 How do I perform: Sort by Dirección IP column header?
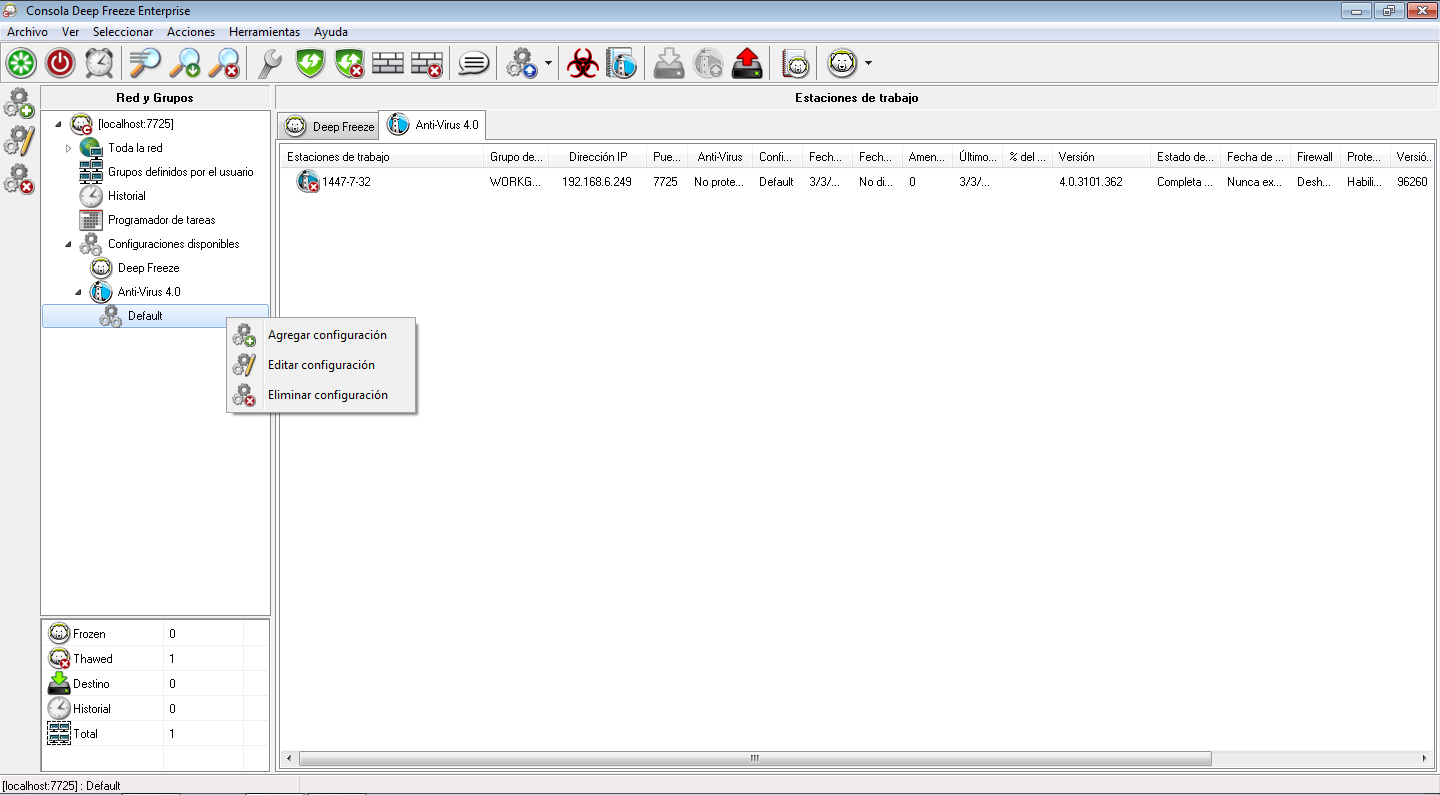click(598, 157)
